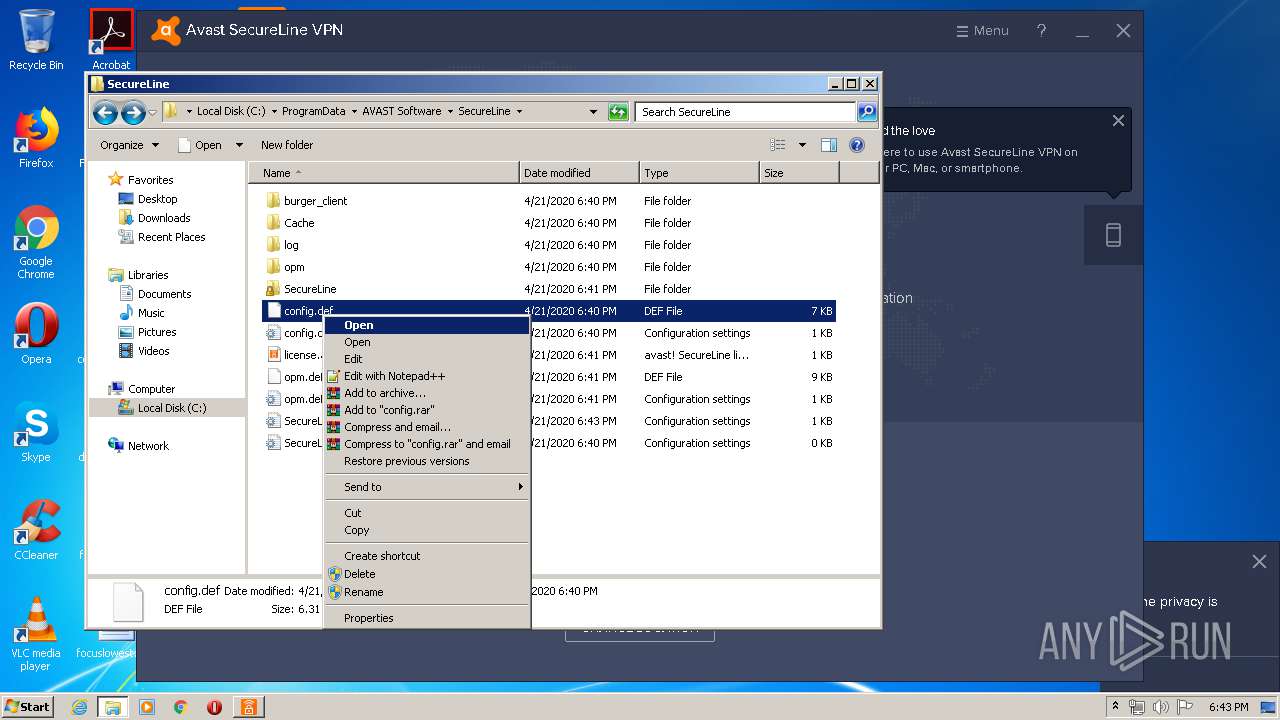The image size is (1280, 720).
Task: Dismiss the Avast share-the-love popup
Action: click(1118, 121)
